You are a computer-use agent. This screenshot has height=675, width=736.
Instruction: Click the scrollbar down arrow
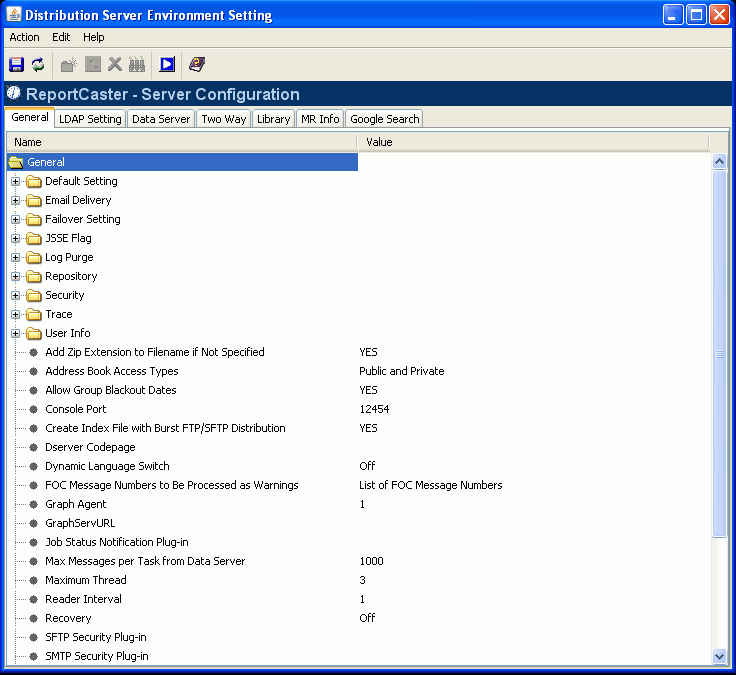[719, 656]
